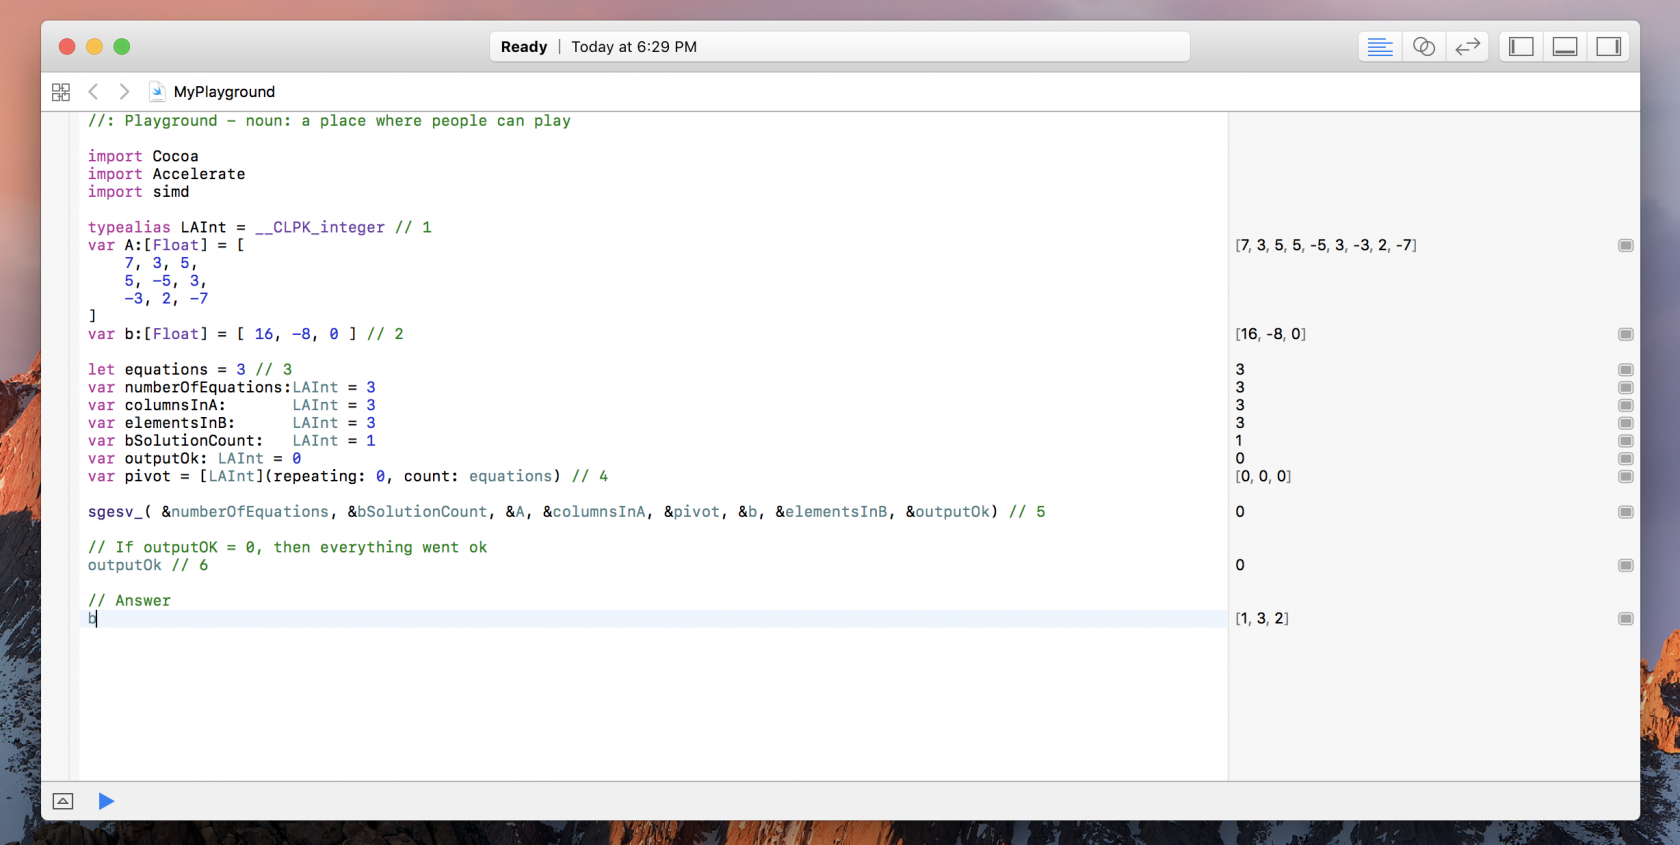The height and width of the screenshot is (845, 1680).
Task: Show the standard editor view
Action: (x=1380, y=47)
